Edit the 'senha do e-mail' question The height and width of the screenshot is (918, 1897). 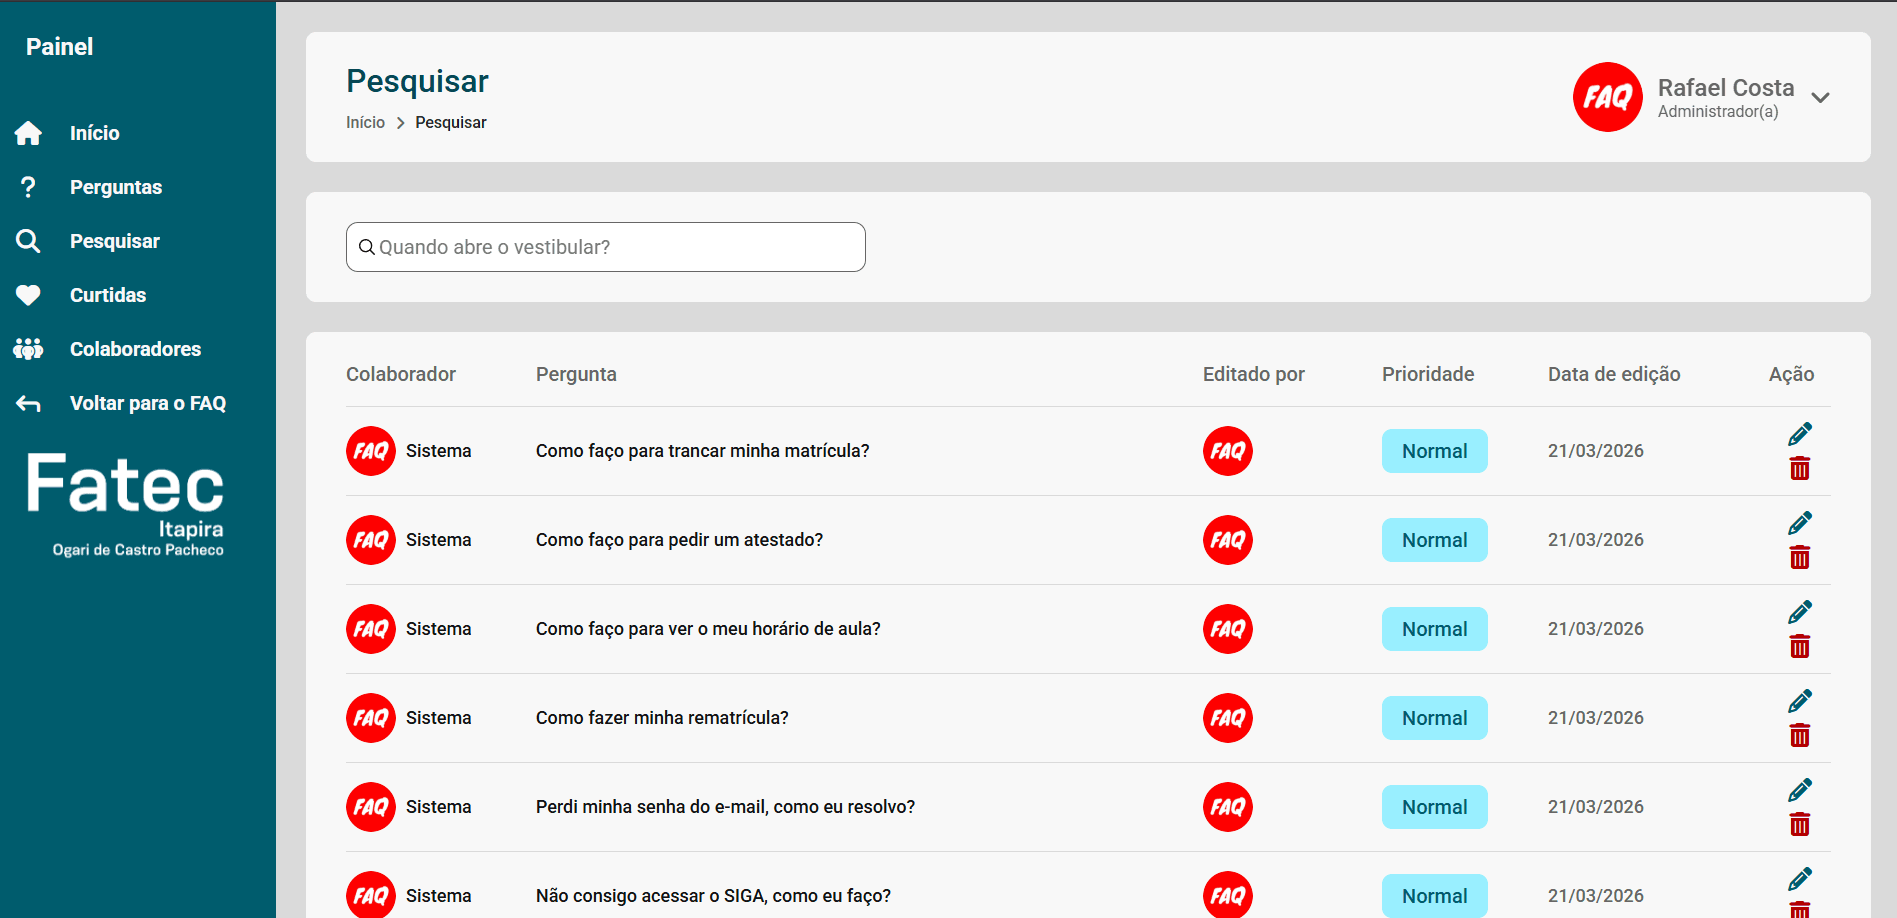1799,790
